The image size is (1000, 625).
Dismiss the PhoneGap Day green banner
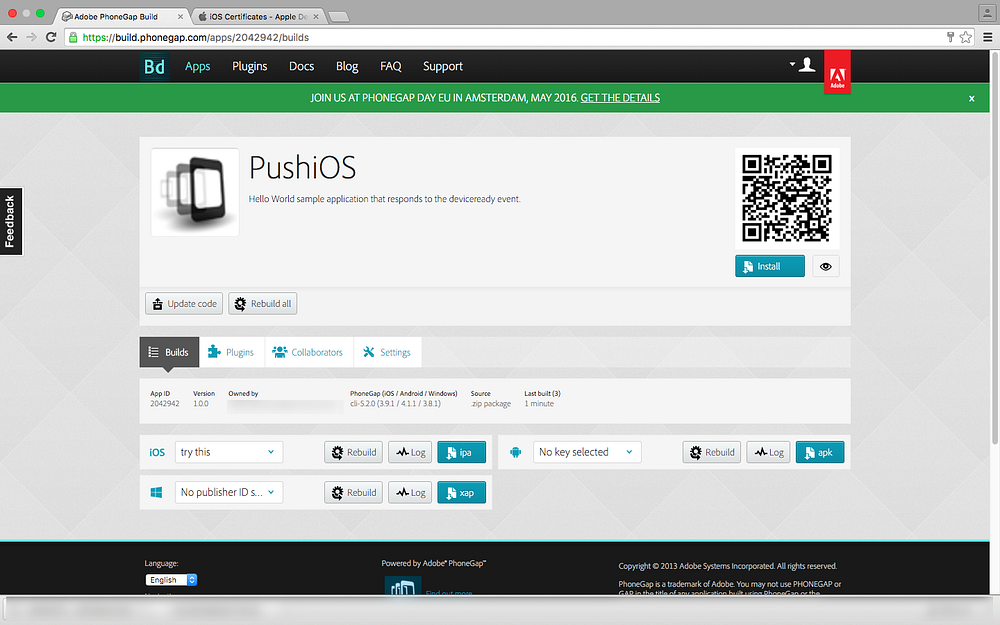pos(971,98)
